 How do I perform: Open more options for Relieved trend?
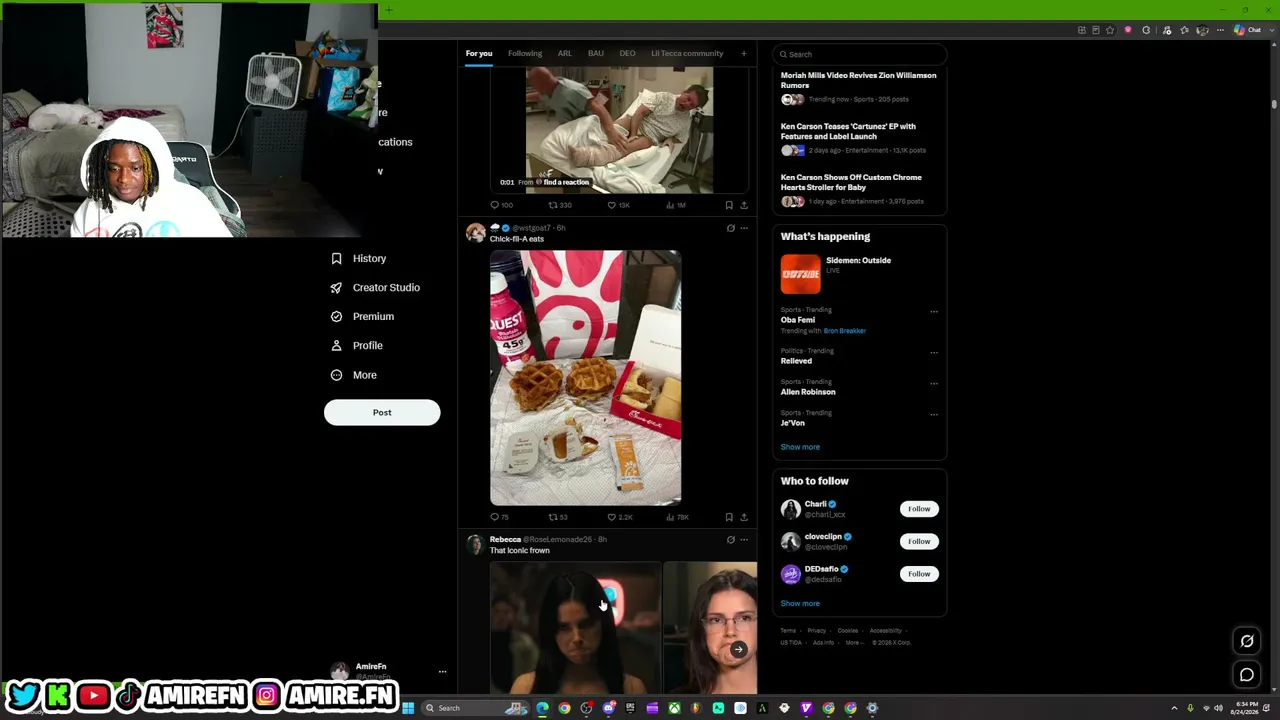coord(934,352)
